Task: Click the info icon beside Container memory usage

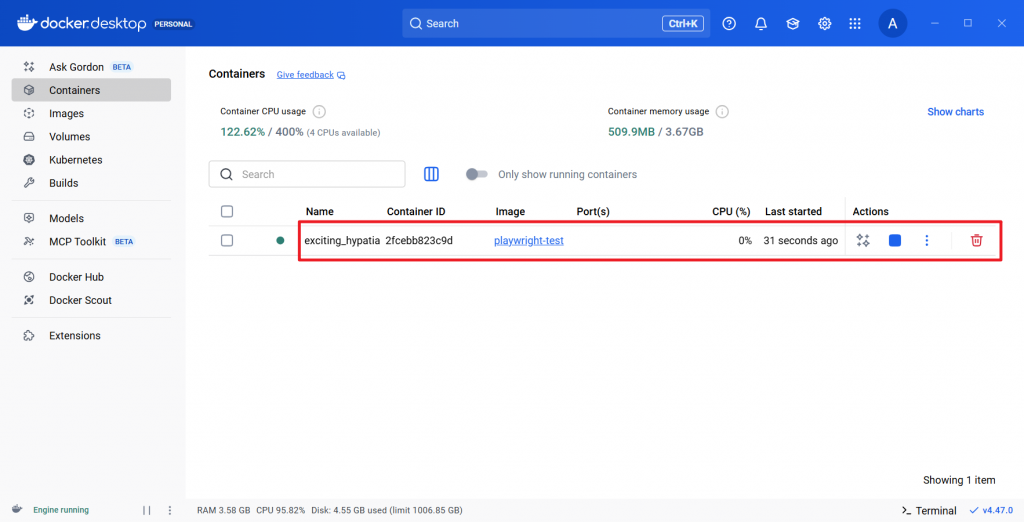Action: point(722,112)
